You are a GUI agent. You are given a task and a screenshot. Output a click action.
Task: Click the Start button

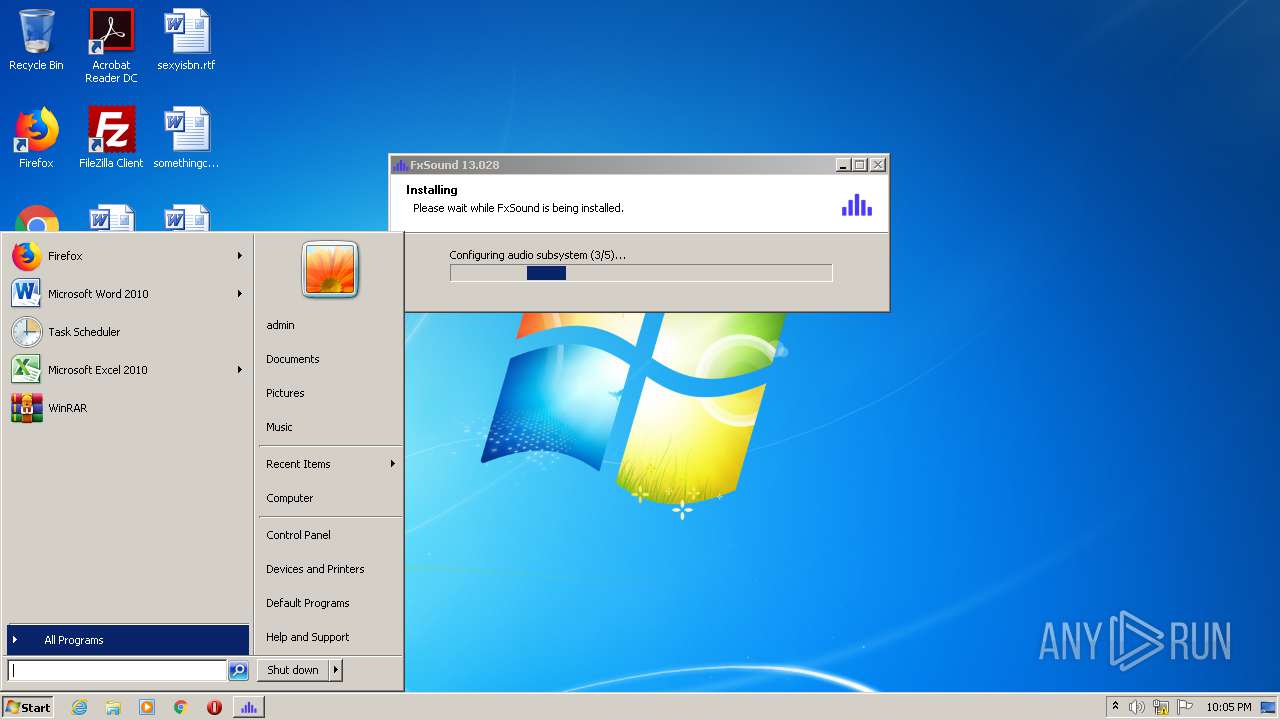pyautogui.click(x=27, y=707)
